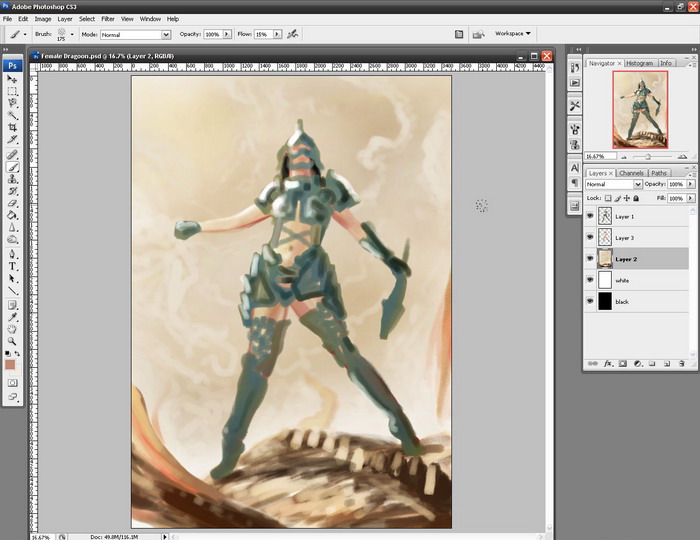This screenshot has height=540, width=700.
Task: Hide Layer 3 visibility eye
Action: tap(590, 237)
